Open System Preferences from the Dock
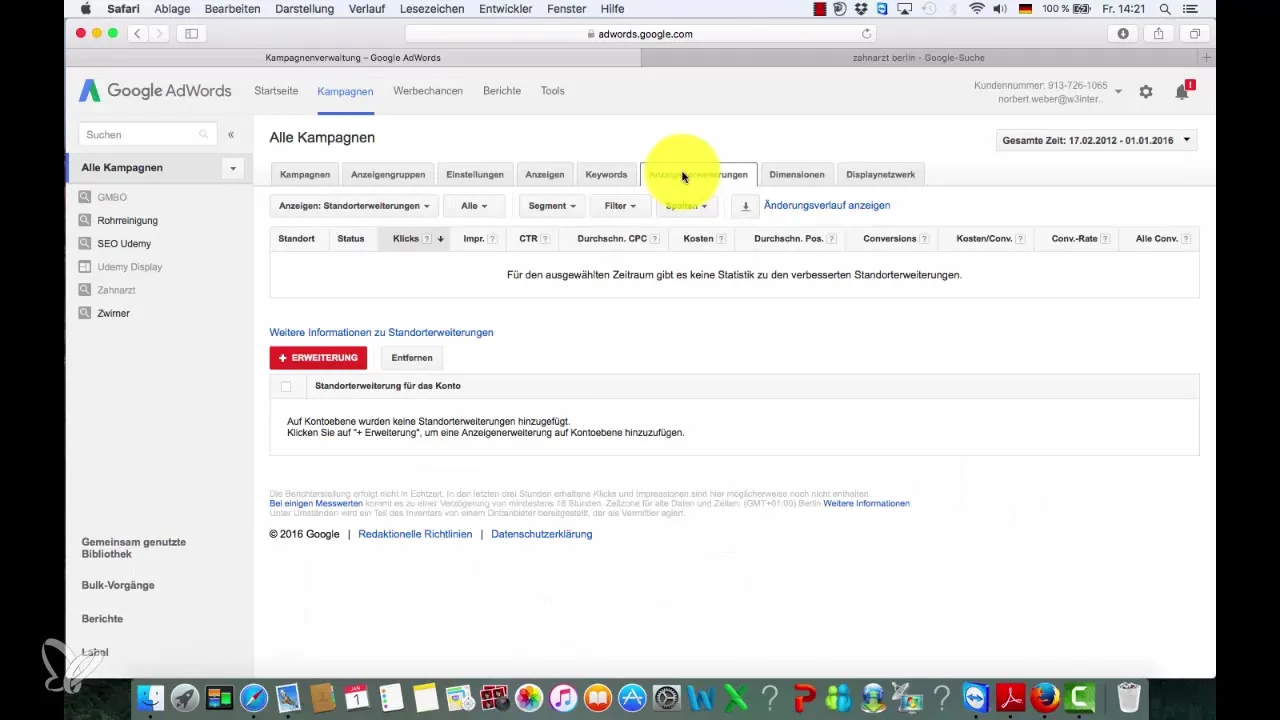This screenshot has height=720, width=1280. 666,697
